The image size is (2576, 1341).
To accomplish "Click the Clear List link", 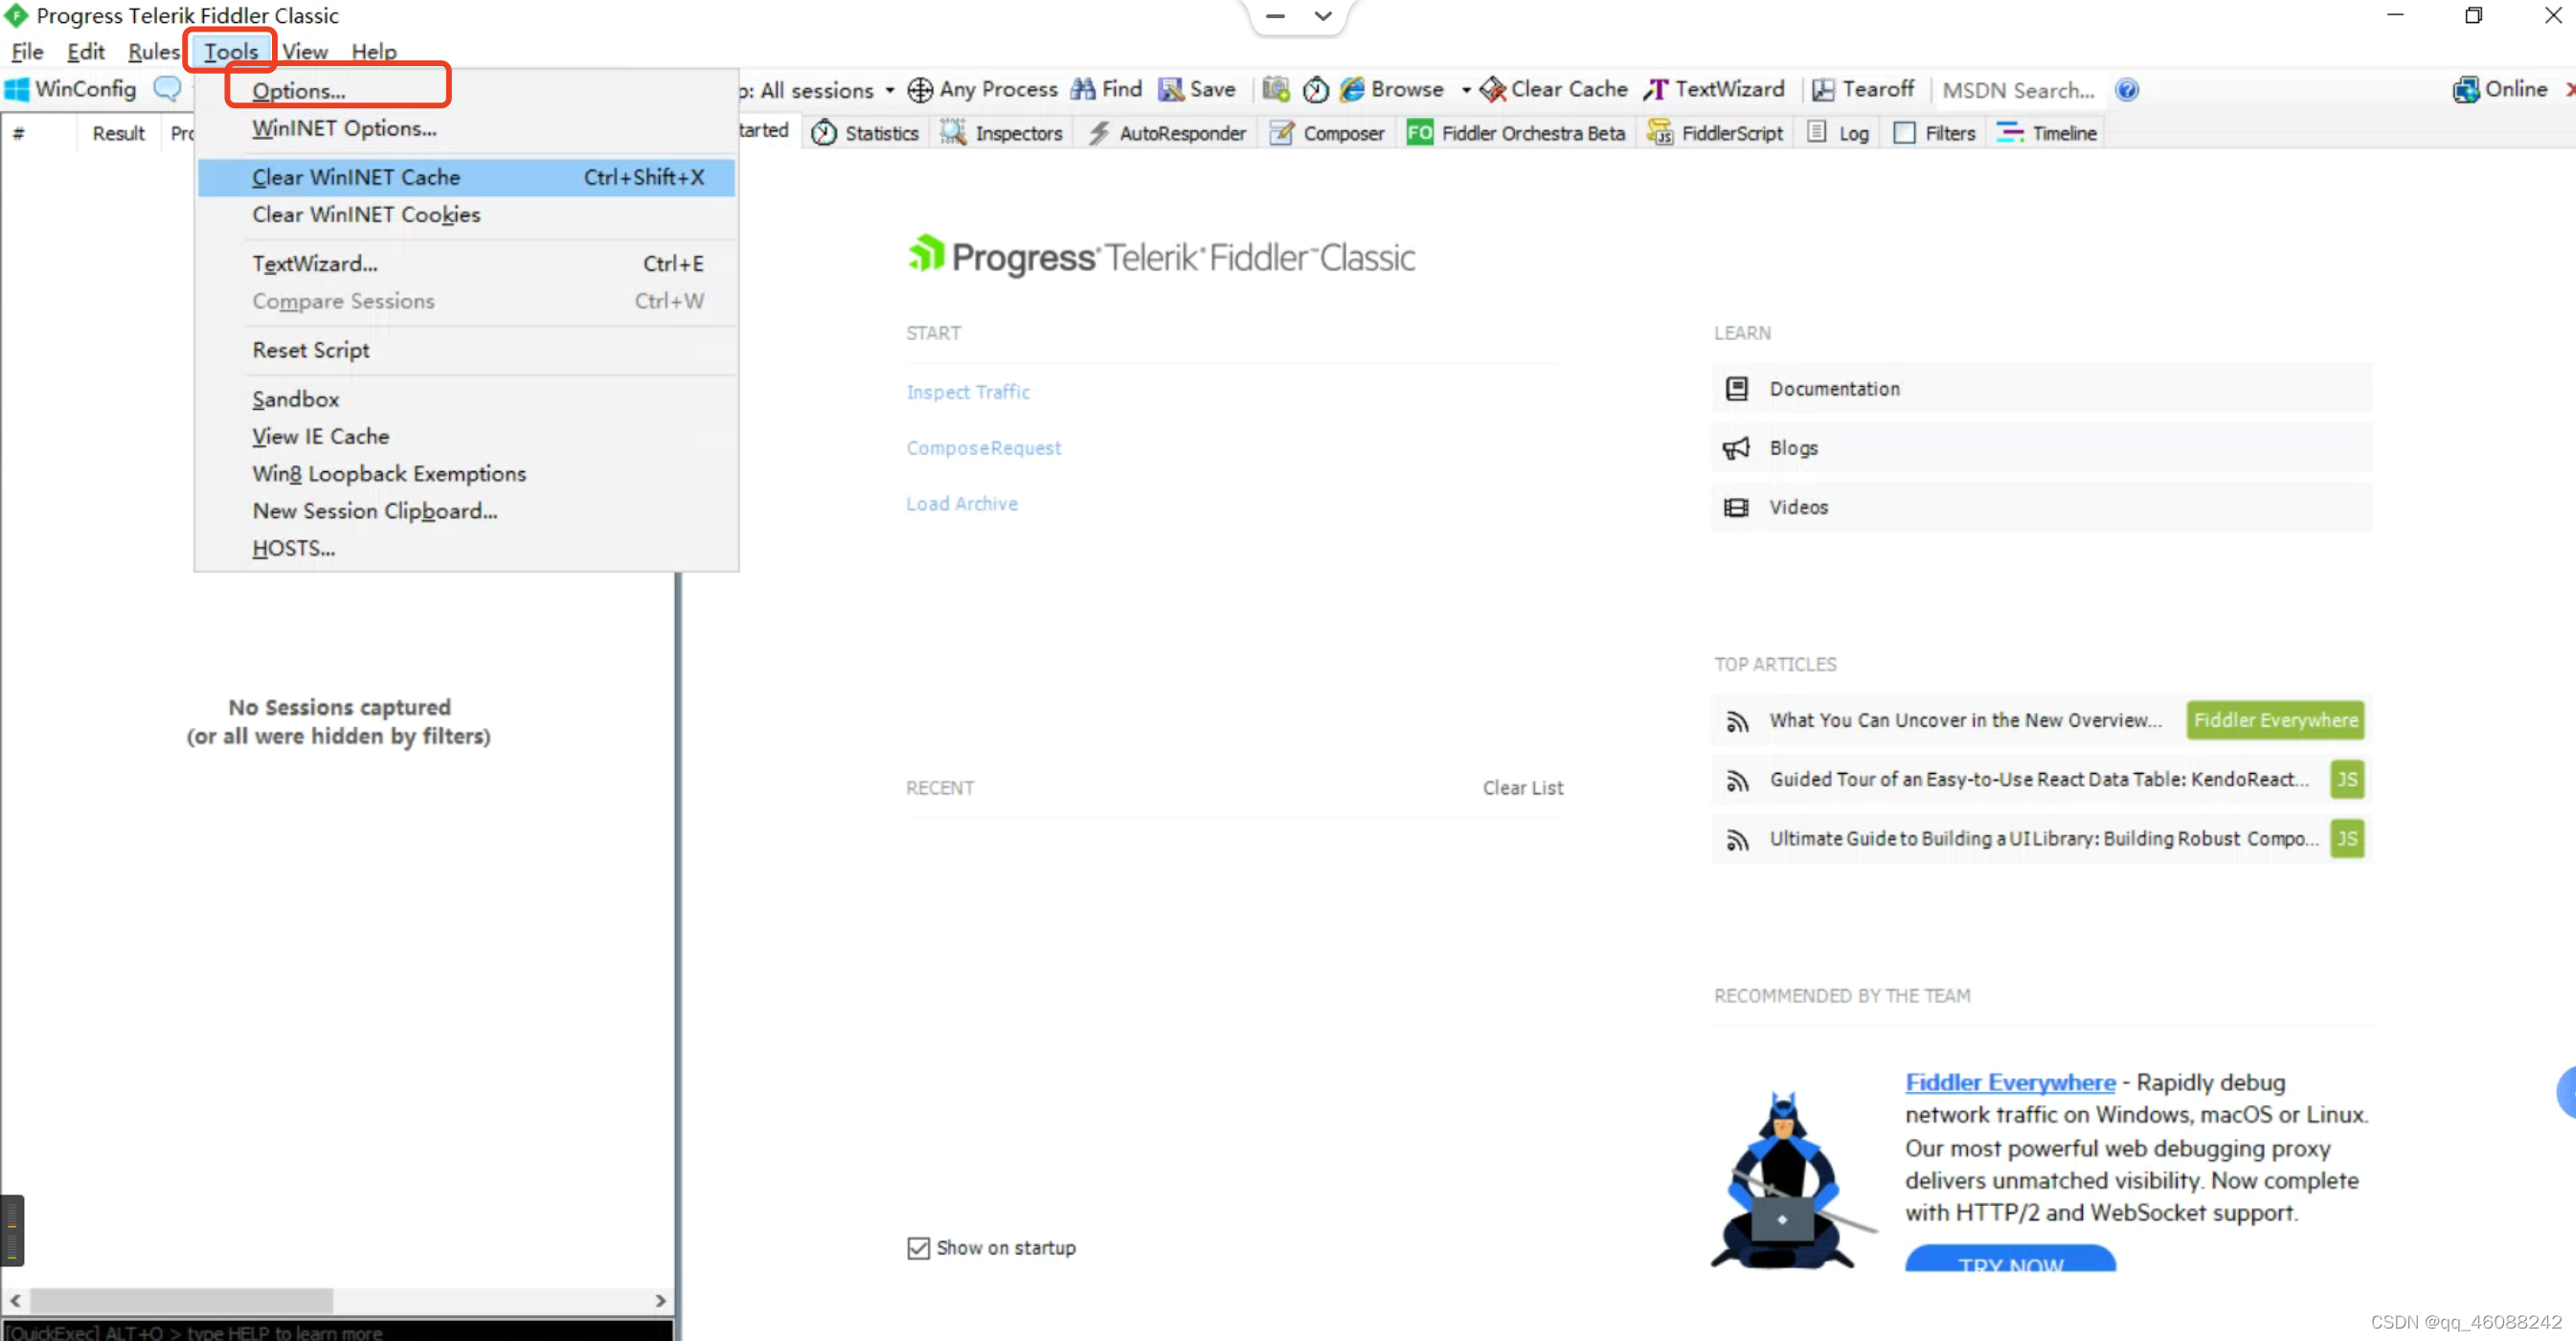I will (x=1522, y=788).
